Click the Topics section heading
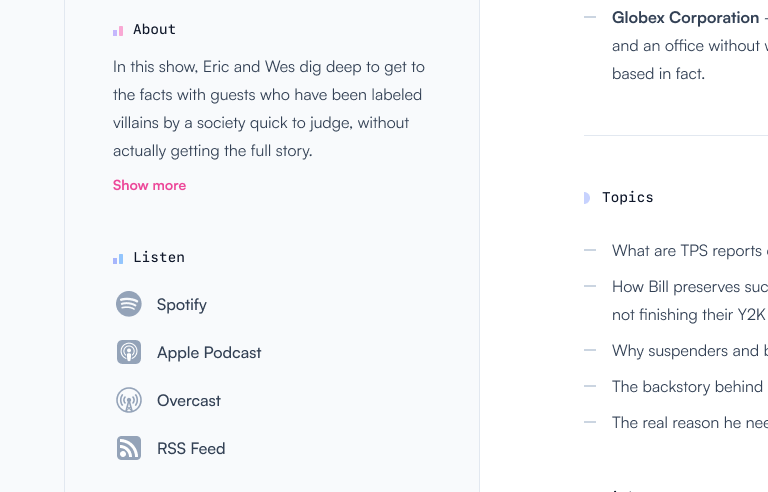 (x=628, y=198)
